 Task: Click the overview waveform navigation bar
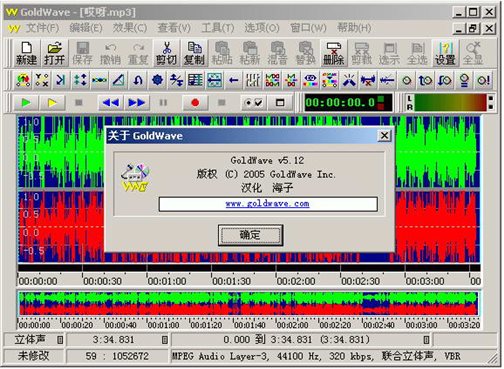(x=249, y=303)
